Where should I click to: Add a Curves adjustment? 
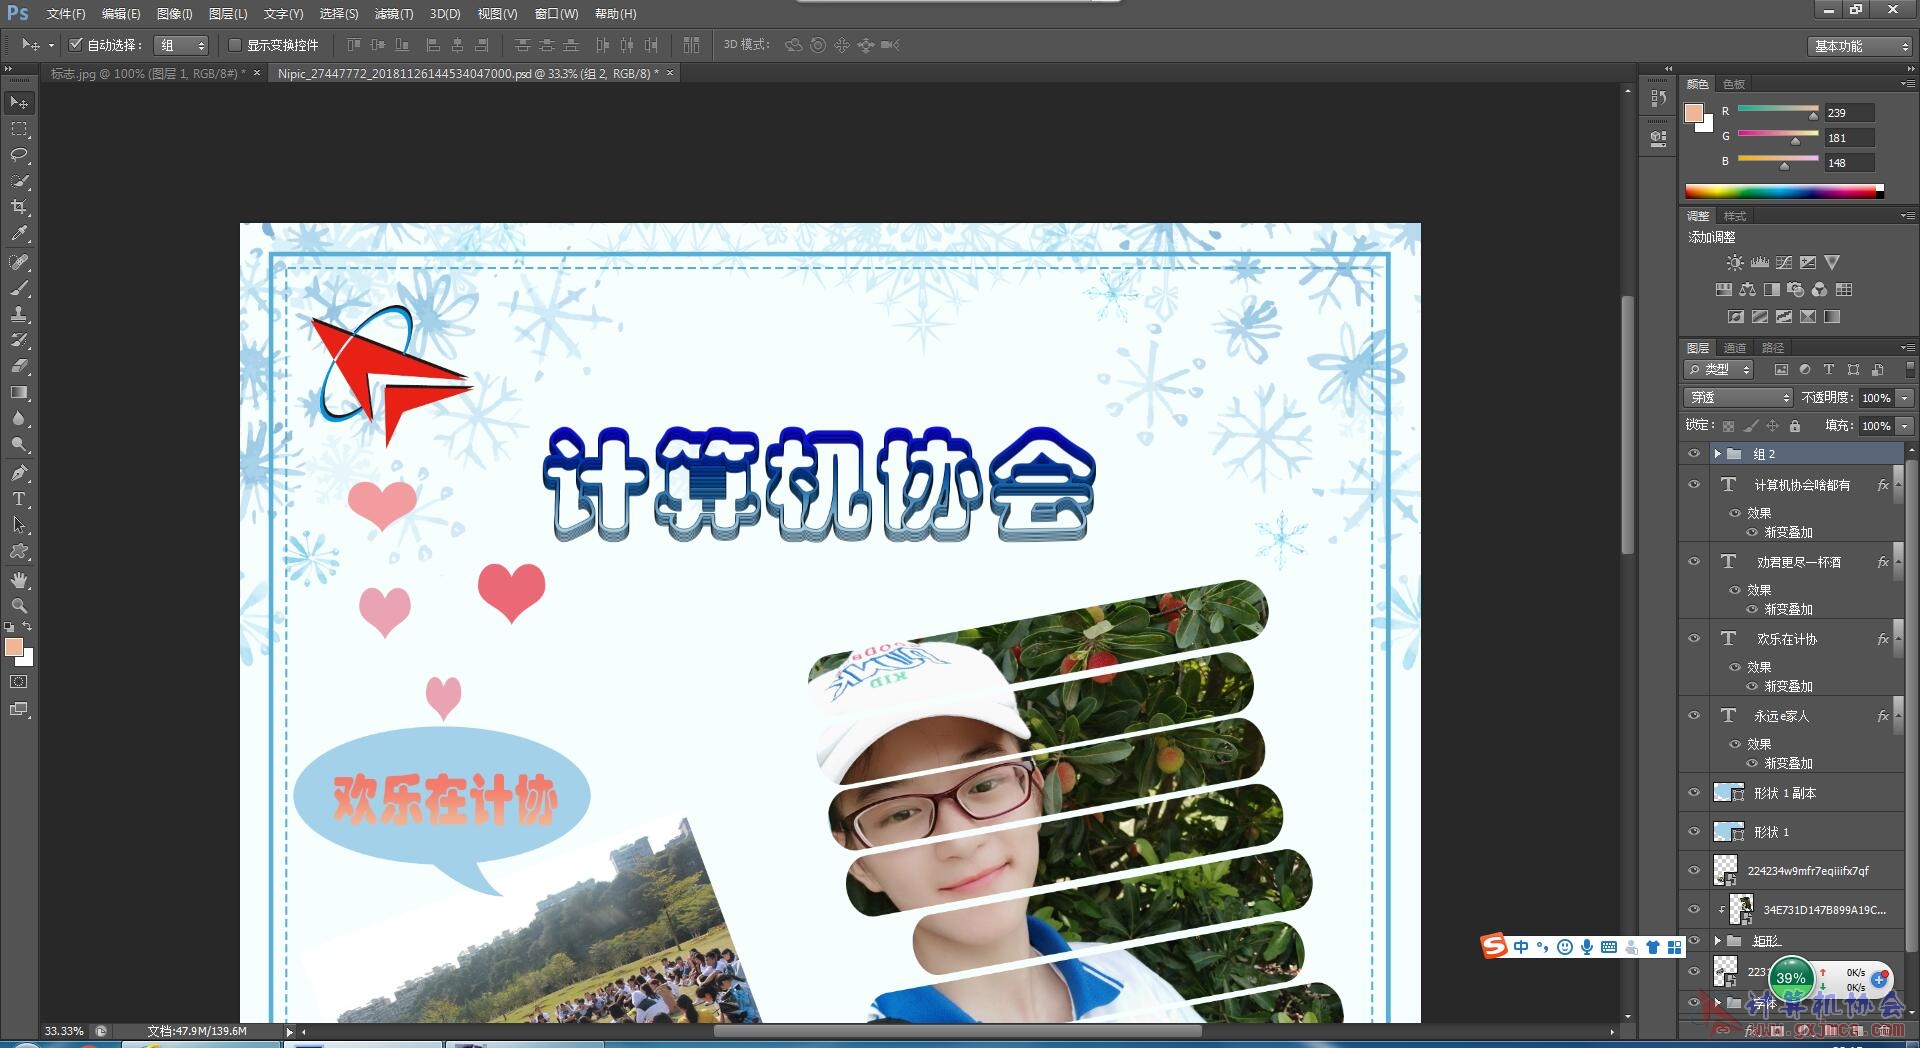[x=1784, y=263]
